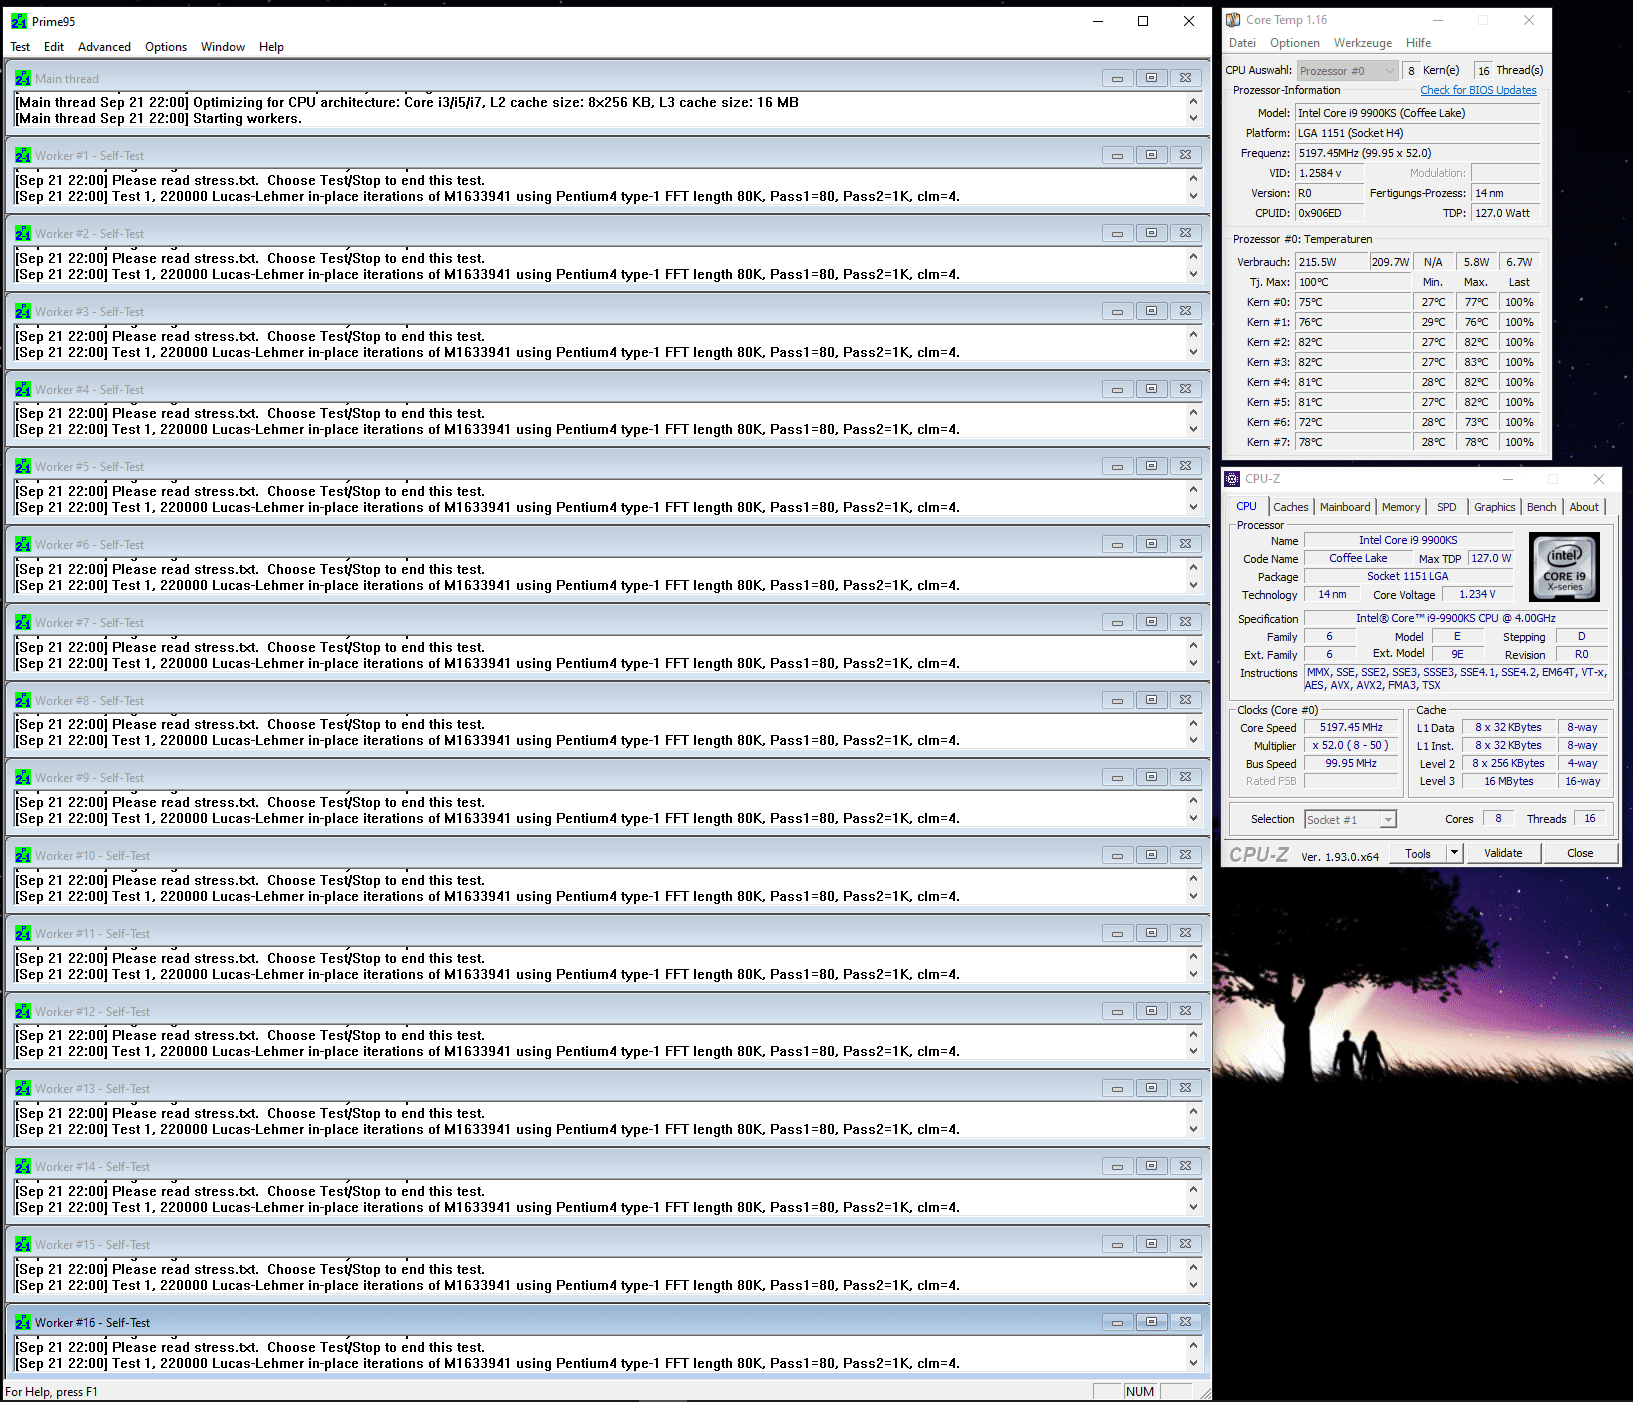Click the Intel Core i9 logo in CPU-Z
Image resolution: width=1633 pixels, height=1402 pixels.
(1565, 566)
